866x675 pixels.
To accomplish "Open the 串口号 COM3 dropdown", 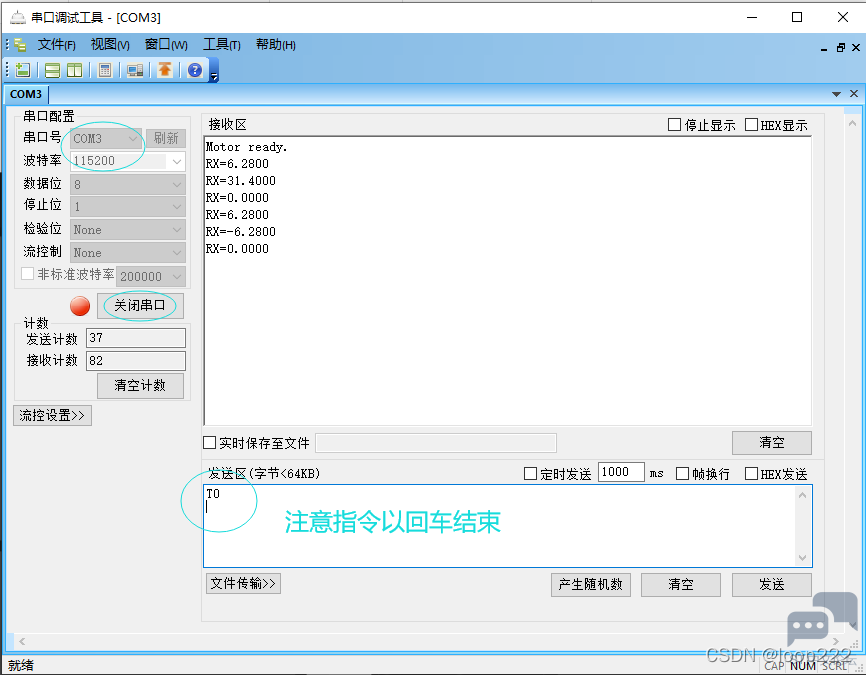I will pyautogui.click(x=106, y=138).
